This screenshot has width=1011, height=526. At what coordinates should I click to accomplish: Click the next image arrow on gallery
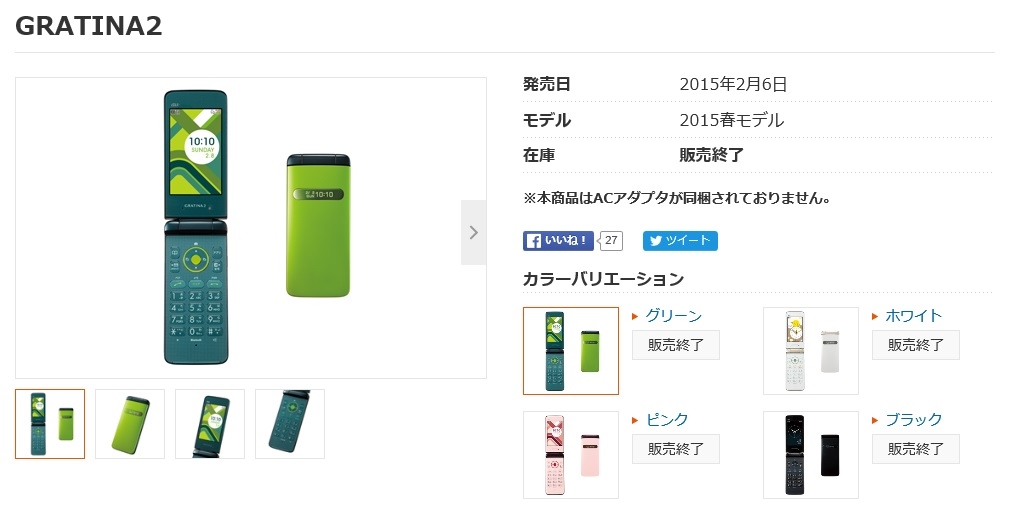tap(473, 232)
